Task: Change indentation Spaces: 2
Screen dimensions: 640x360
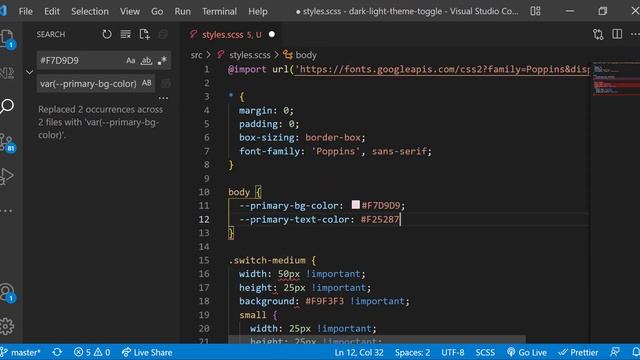Action: [412, 352]
